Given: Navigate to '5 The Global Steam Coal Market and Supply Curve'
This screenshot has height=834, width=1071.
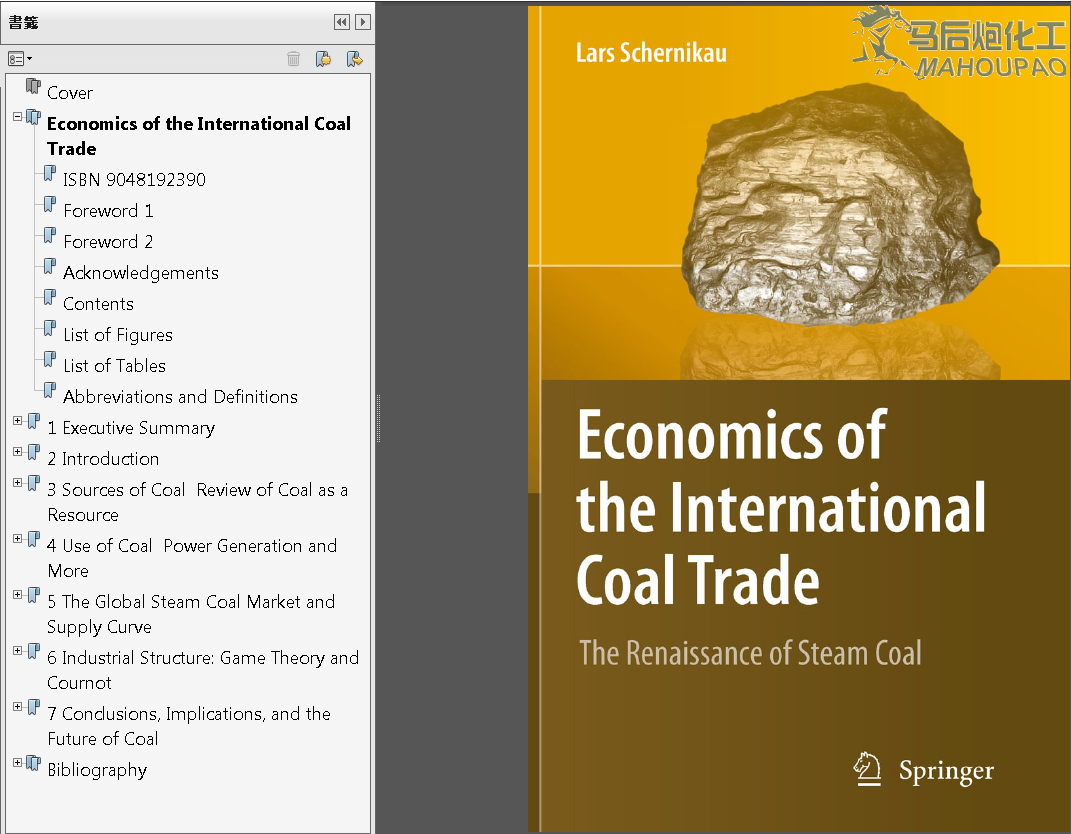Looking at the screenshot, I should pos(191,614).
